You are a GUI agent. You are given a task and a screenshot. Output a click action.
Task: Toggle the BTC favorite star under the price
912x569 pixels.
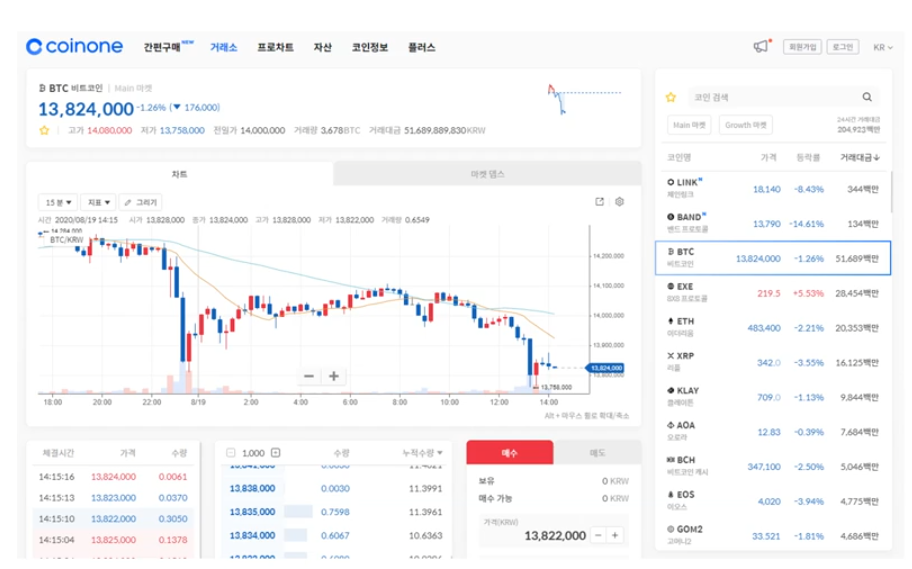pyautogui.click(x=44, y=130)
